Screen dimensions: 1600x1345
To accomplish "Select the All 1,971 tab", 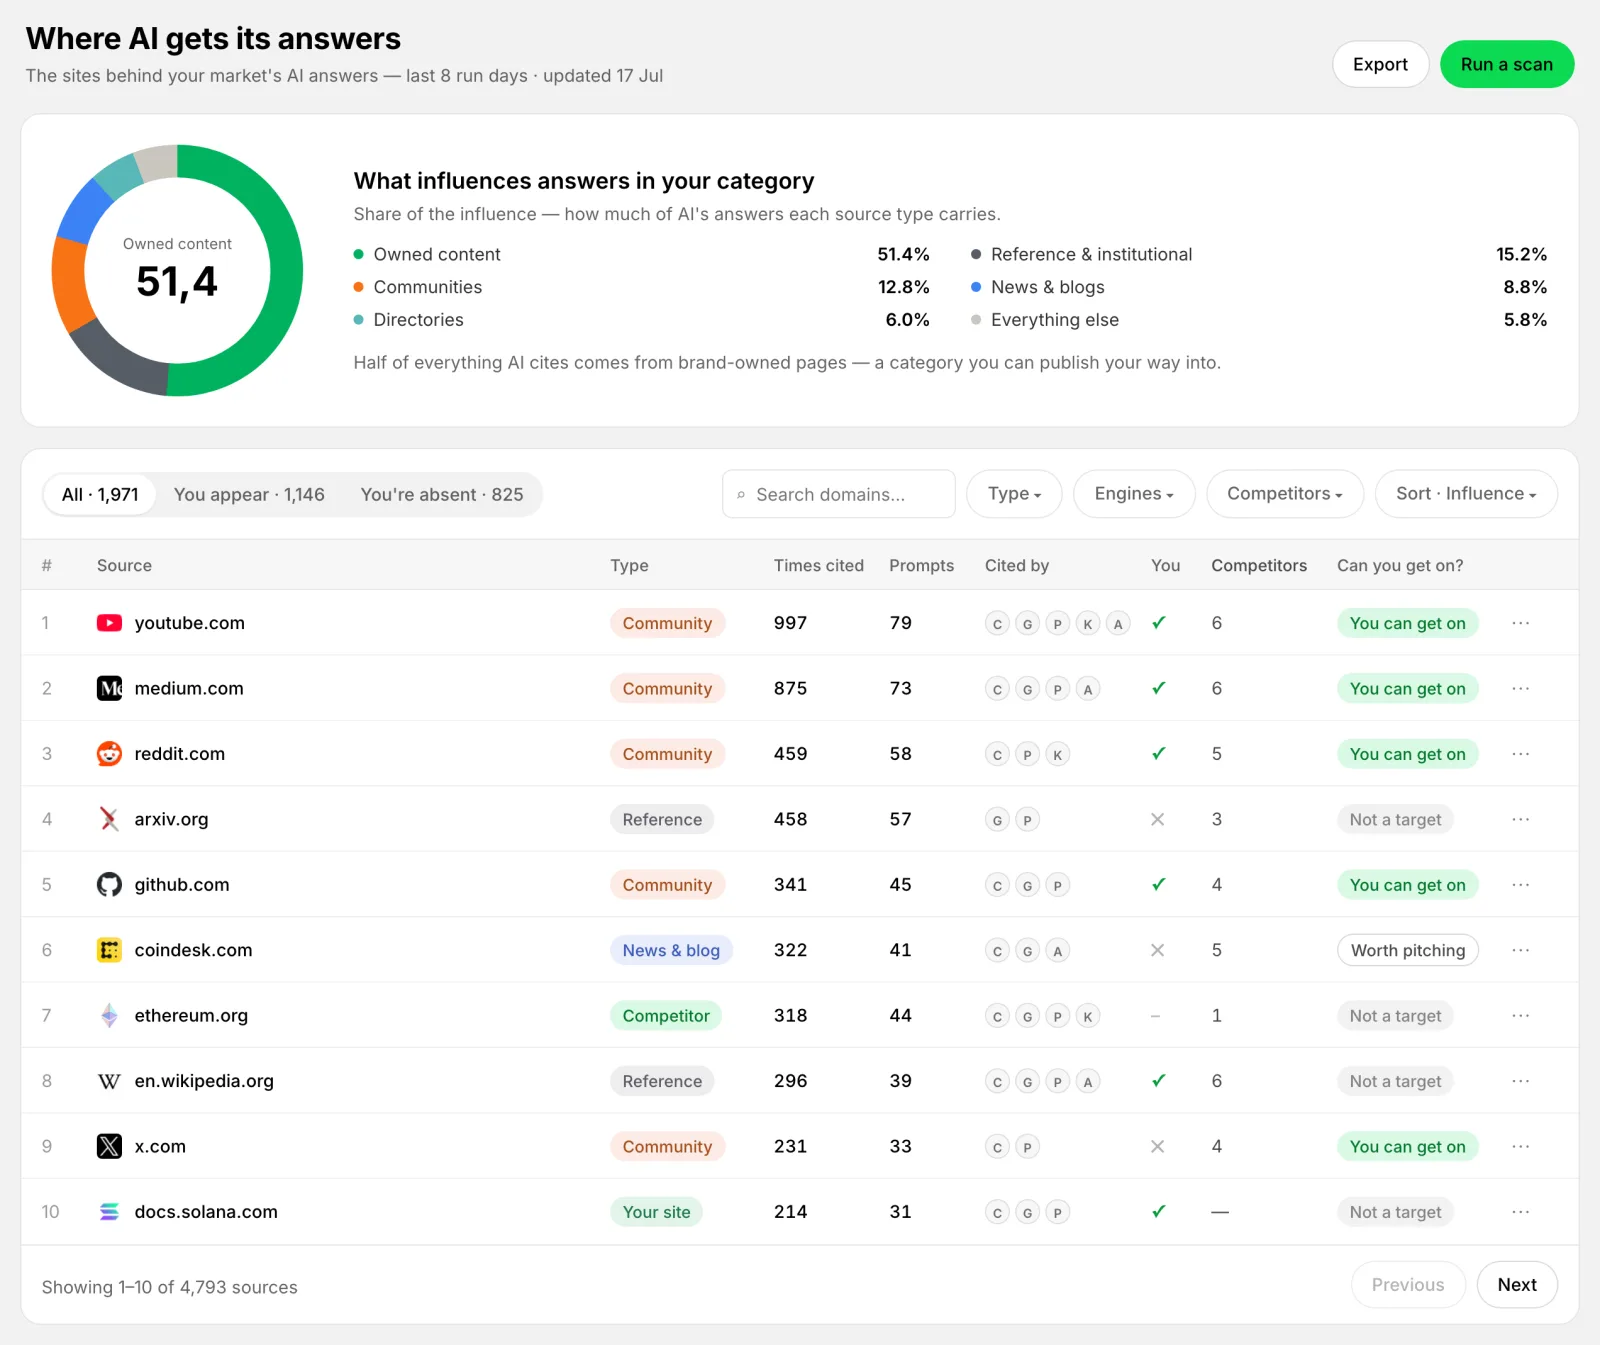I will coord(100,495).
